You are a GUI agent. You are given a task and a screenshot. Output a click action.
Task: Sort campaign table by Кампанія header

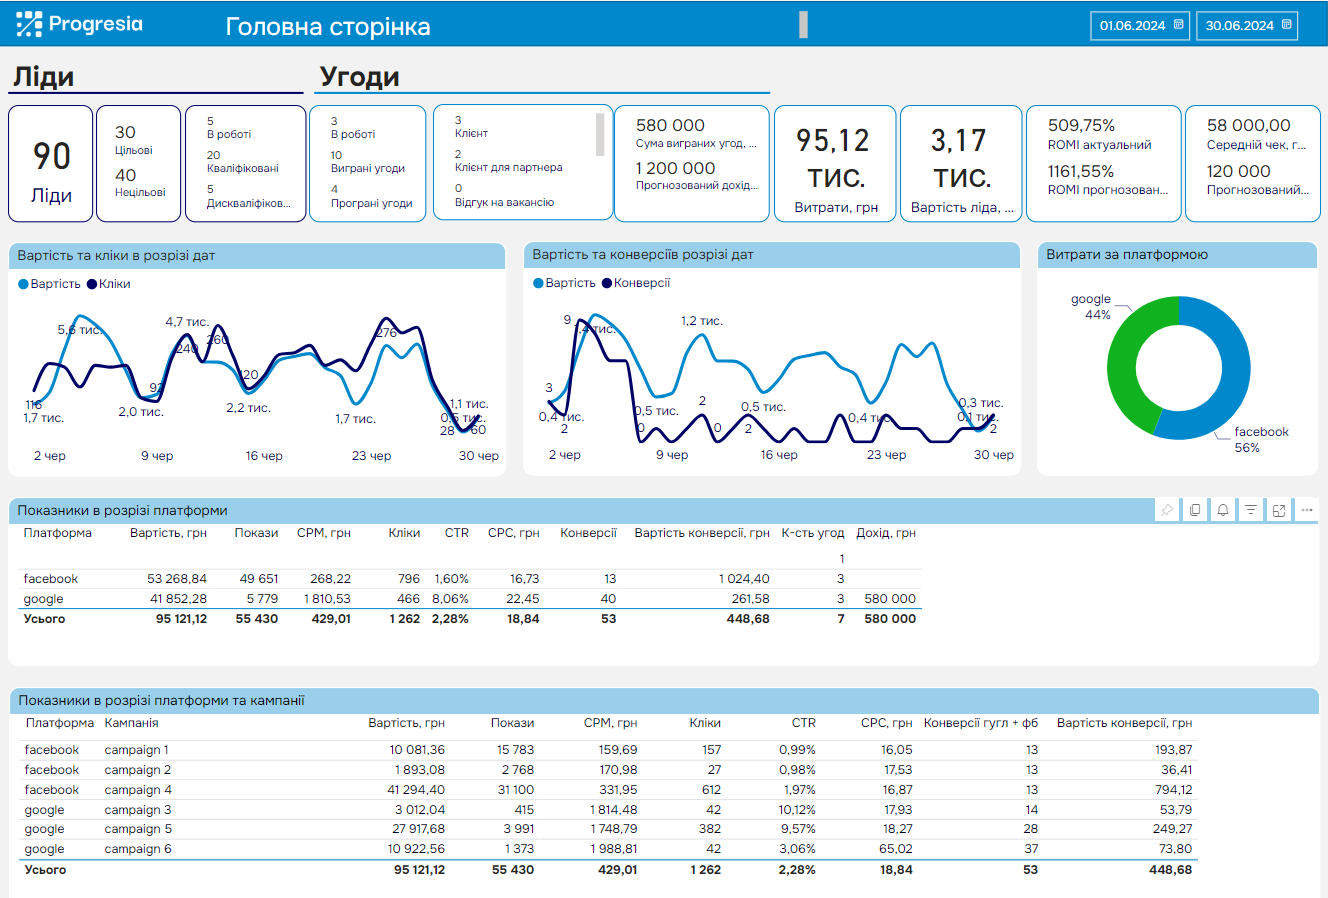pos(131,723)
